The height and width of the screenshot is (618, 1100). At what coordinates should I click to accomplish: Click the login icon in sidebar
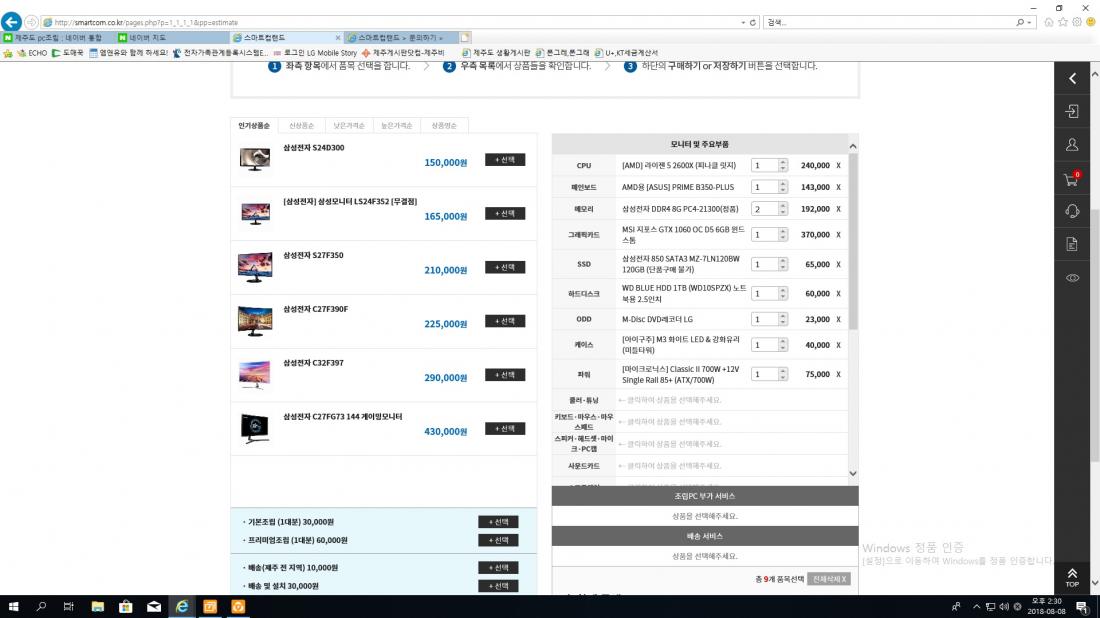coord(1072,111)
